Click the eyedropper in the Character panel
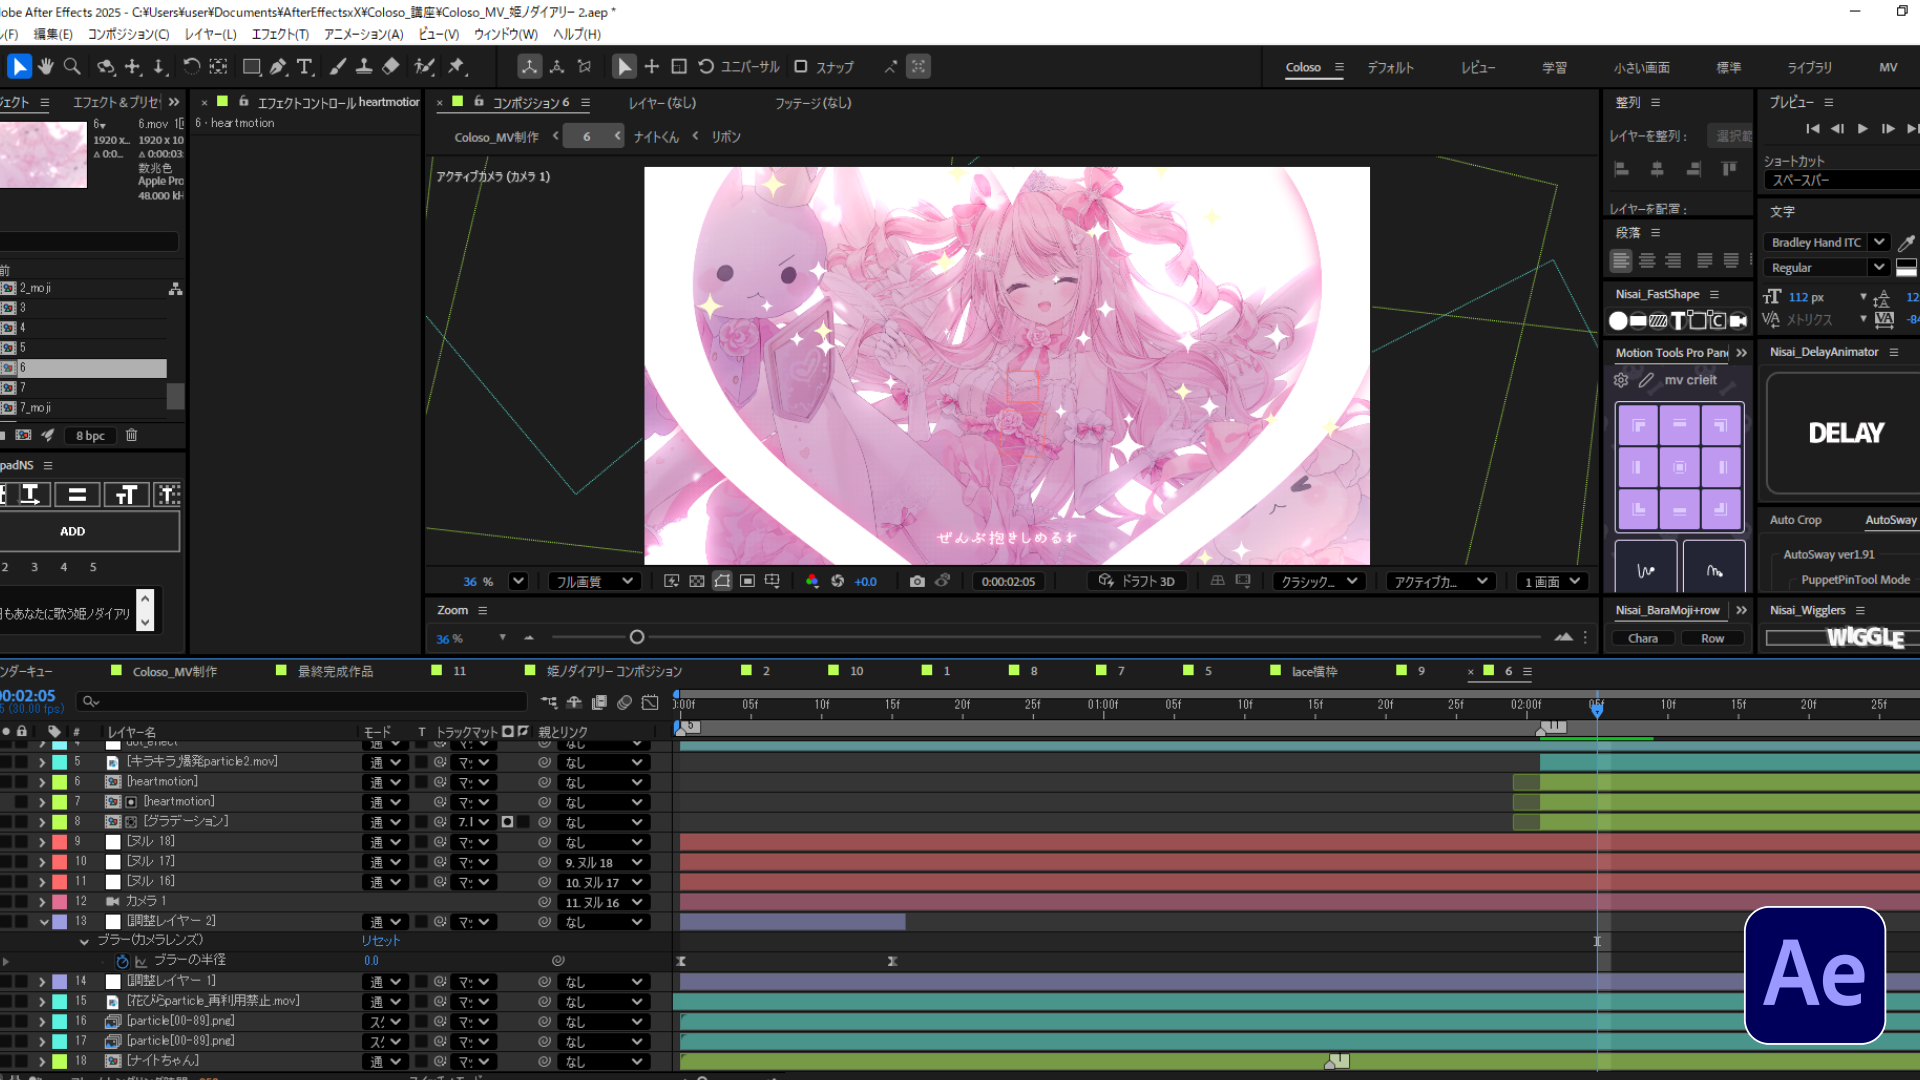Image resolution: width=1920 pixels, height=1080 pixels. [1906, 243]
